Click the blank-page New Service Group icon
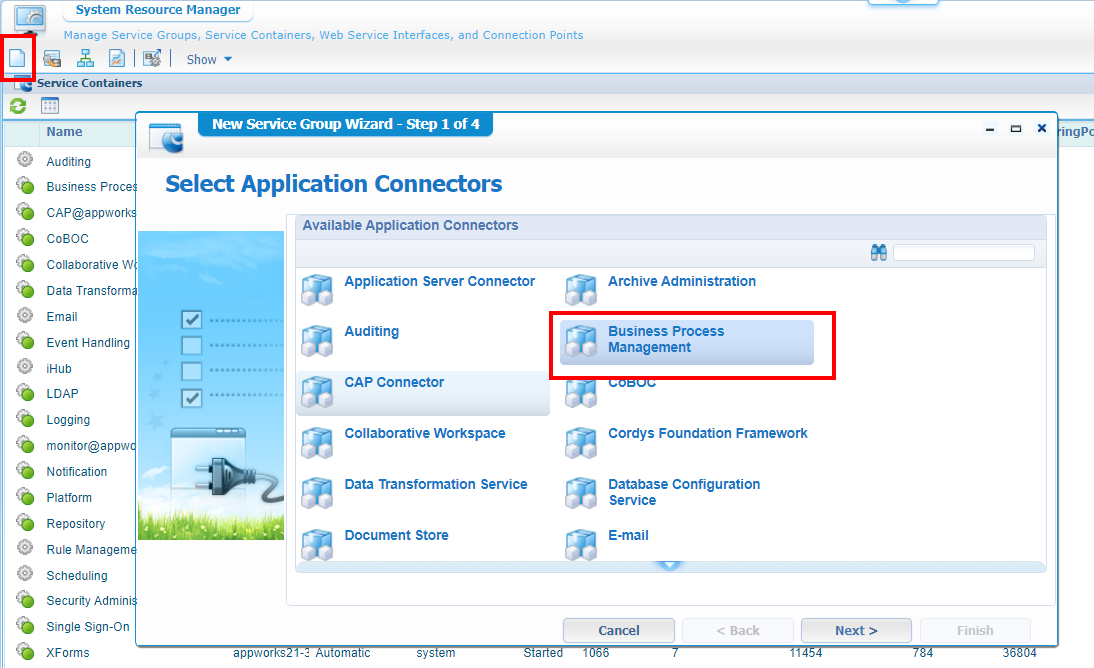The image size is (1094, 668). pos(17,59)
